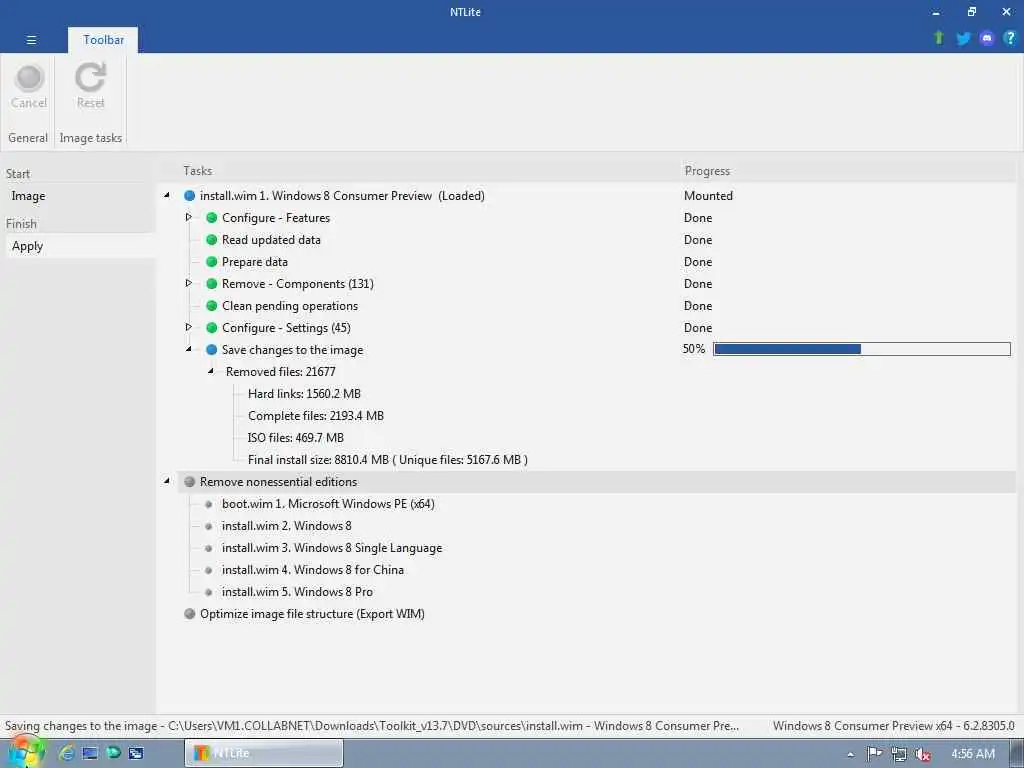The width and height of the screenshot is (1024, 768).
Task: Open Action Center flag in tray
Action: click(x=874, y=754)
